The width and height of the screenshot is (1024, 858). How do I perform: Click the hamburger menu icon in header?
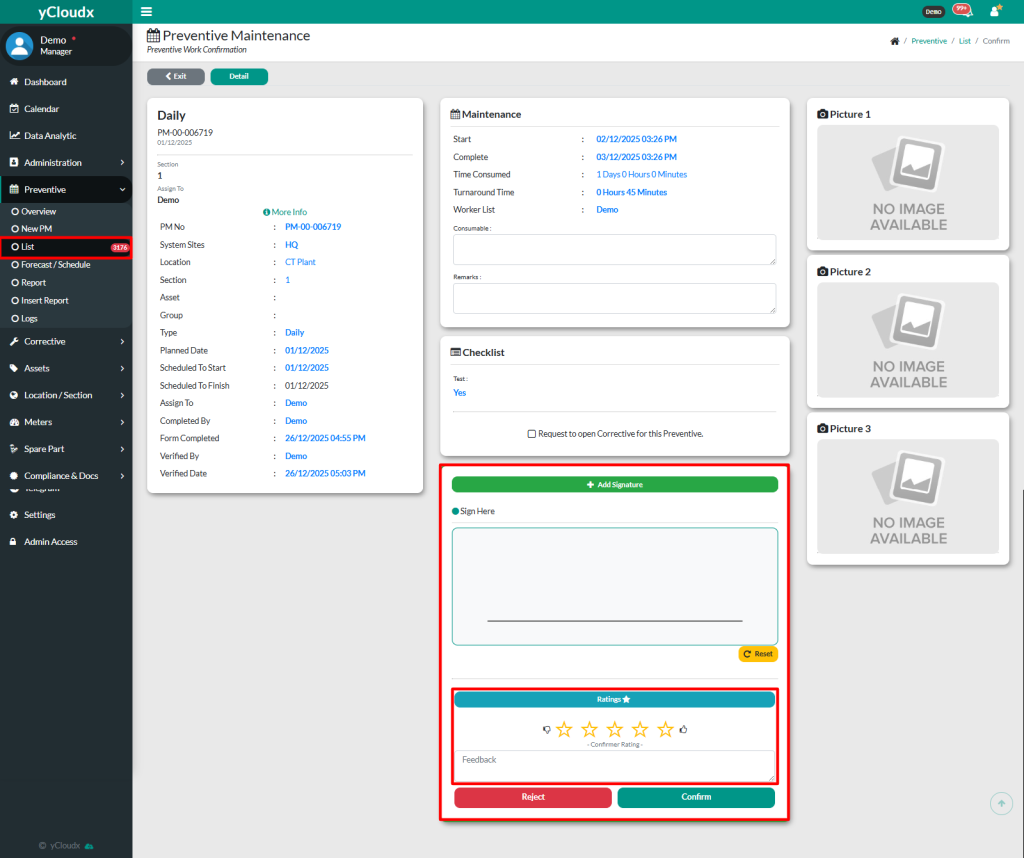coord(147,11)
